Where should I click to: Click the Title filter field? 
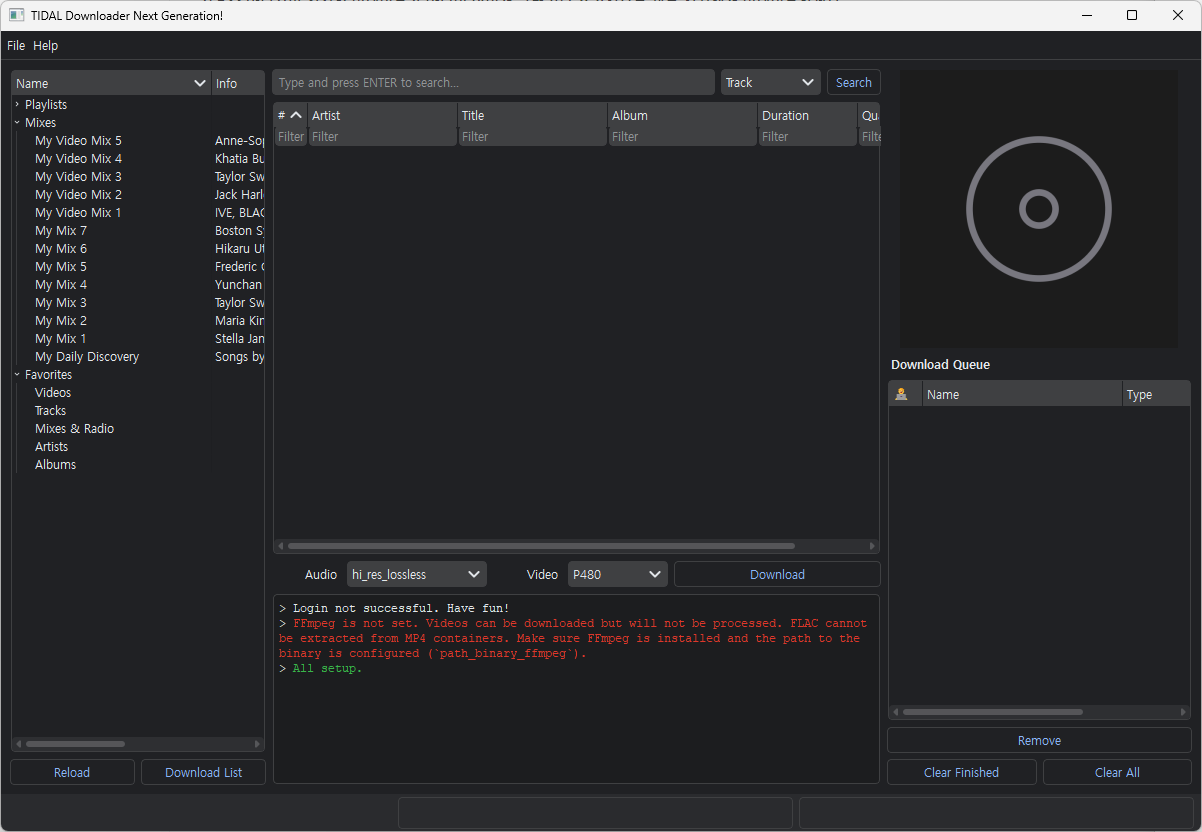[x=533, y=136]
